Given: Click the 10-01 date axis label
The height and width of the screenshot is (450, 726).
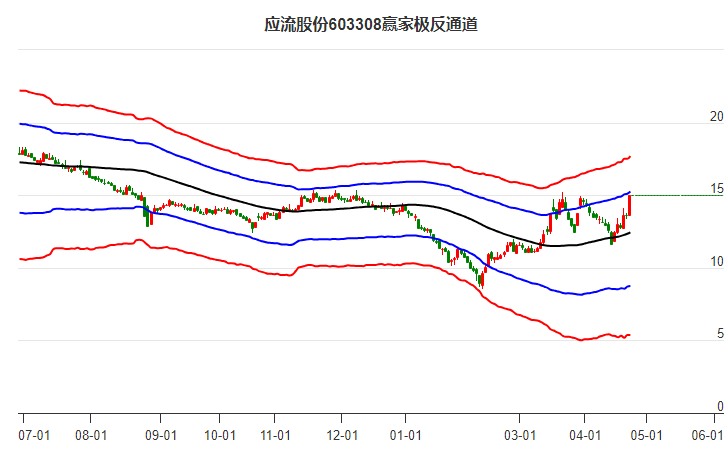Looking at the screenshot, I should click(219, 435).
